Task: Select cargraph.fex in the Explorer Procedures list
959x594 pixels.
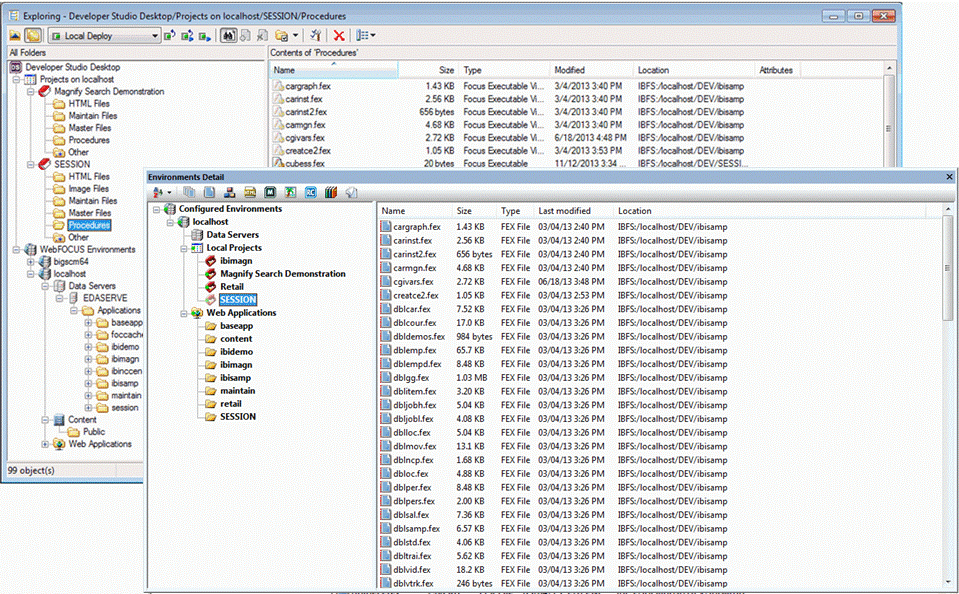Action: (x=308, y=86)
